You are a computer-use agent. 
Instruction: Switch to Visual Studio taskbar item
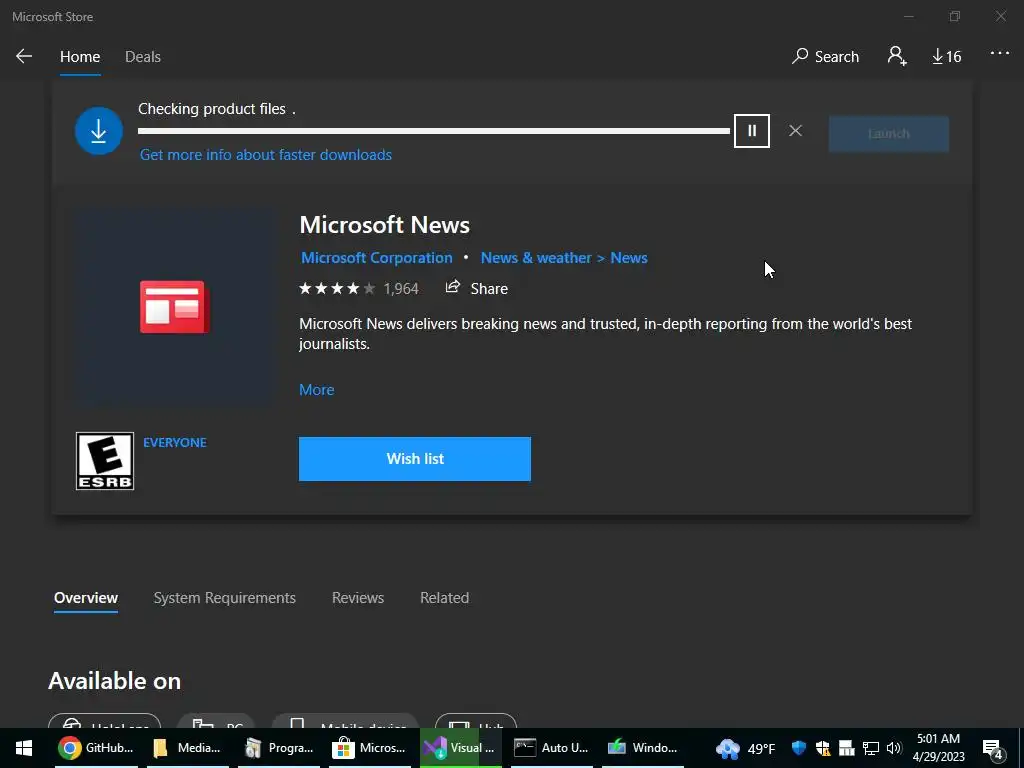point(460,748)
